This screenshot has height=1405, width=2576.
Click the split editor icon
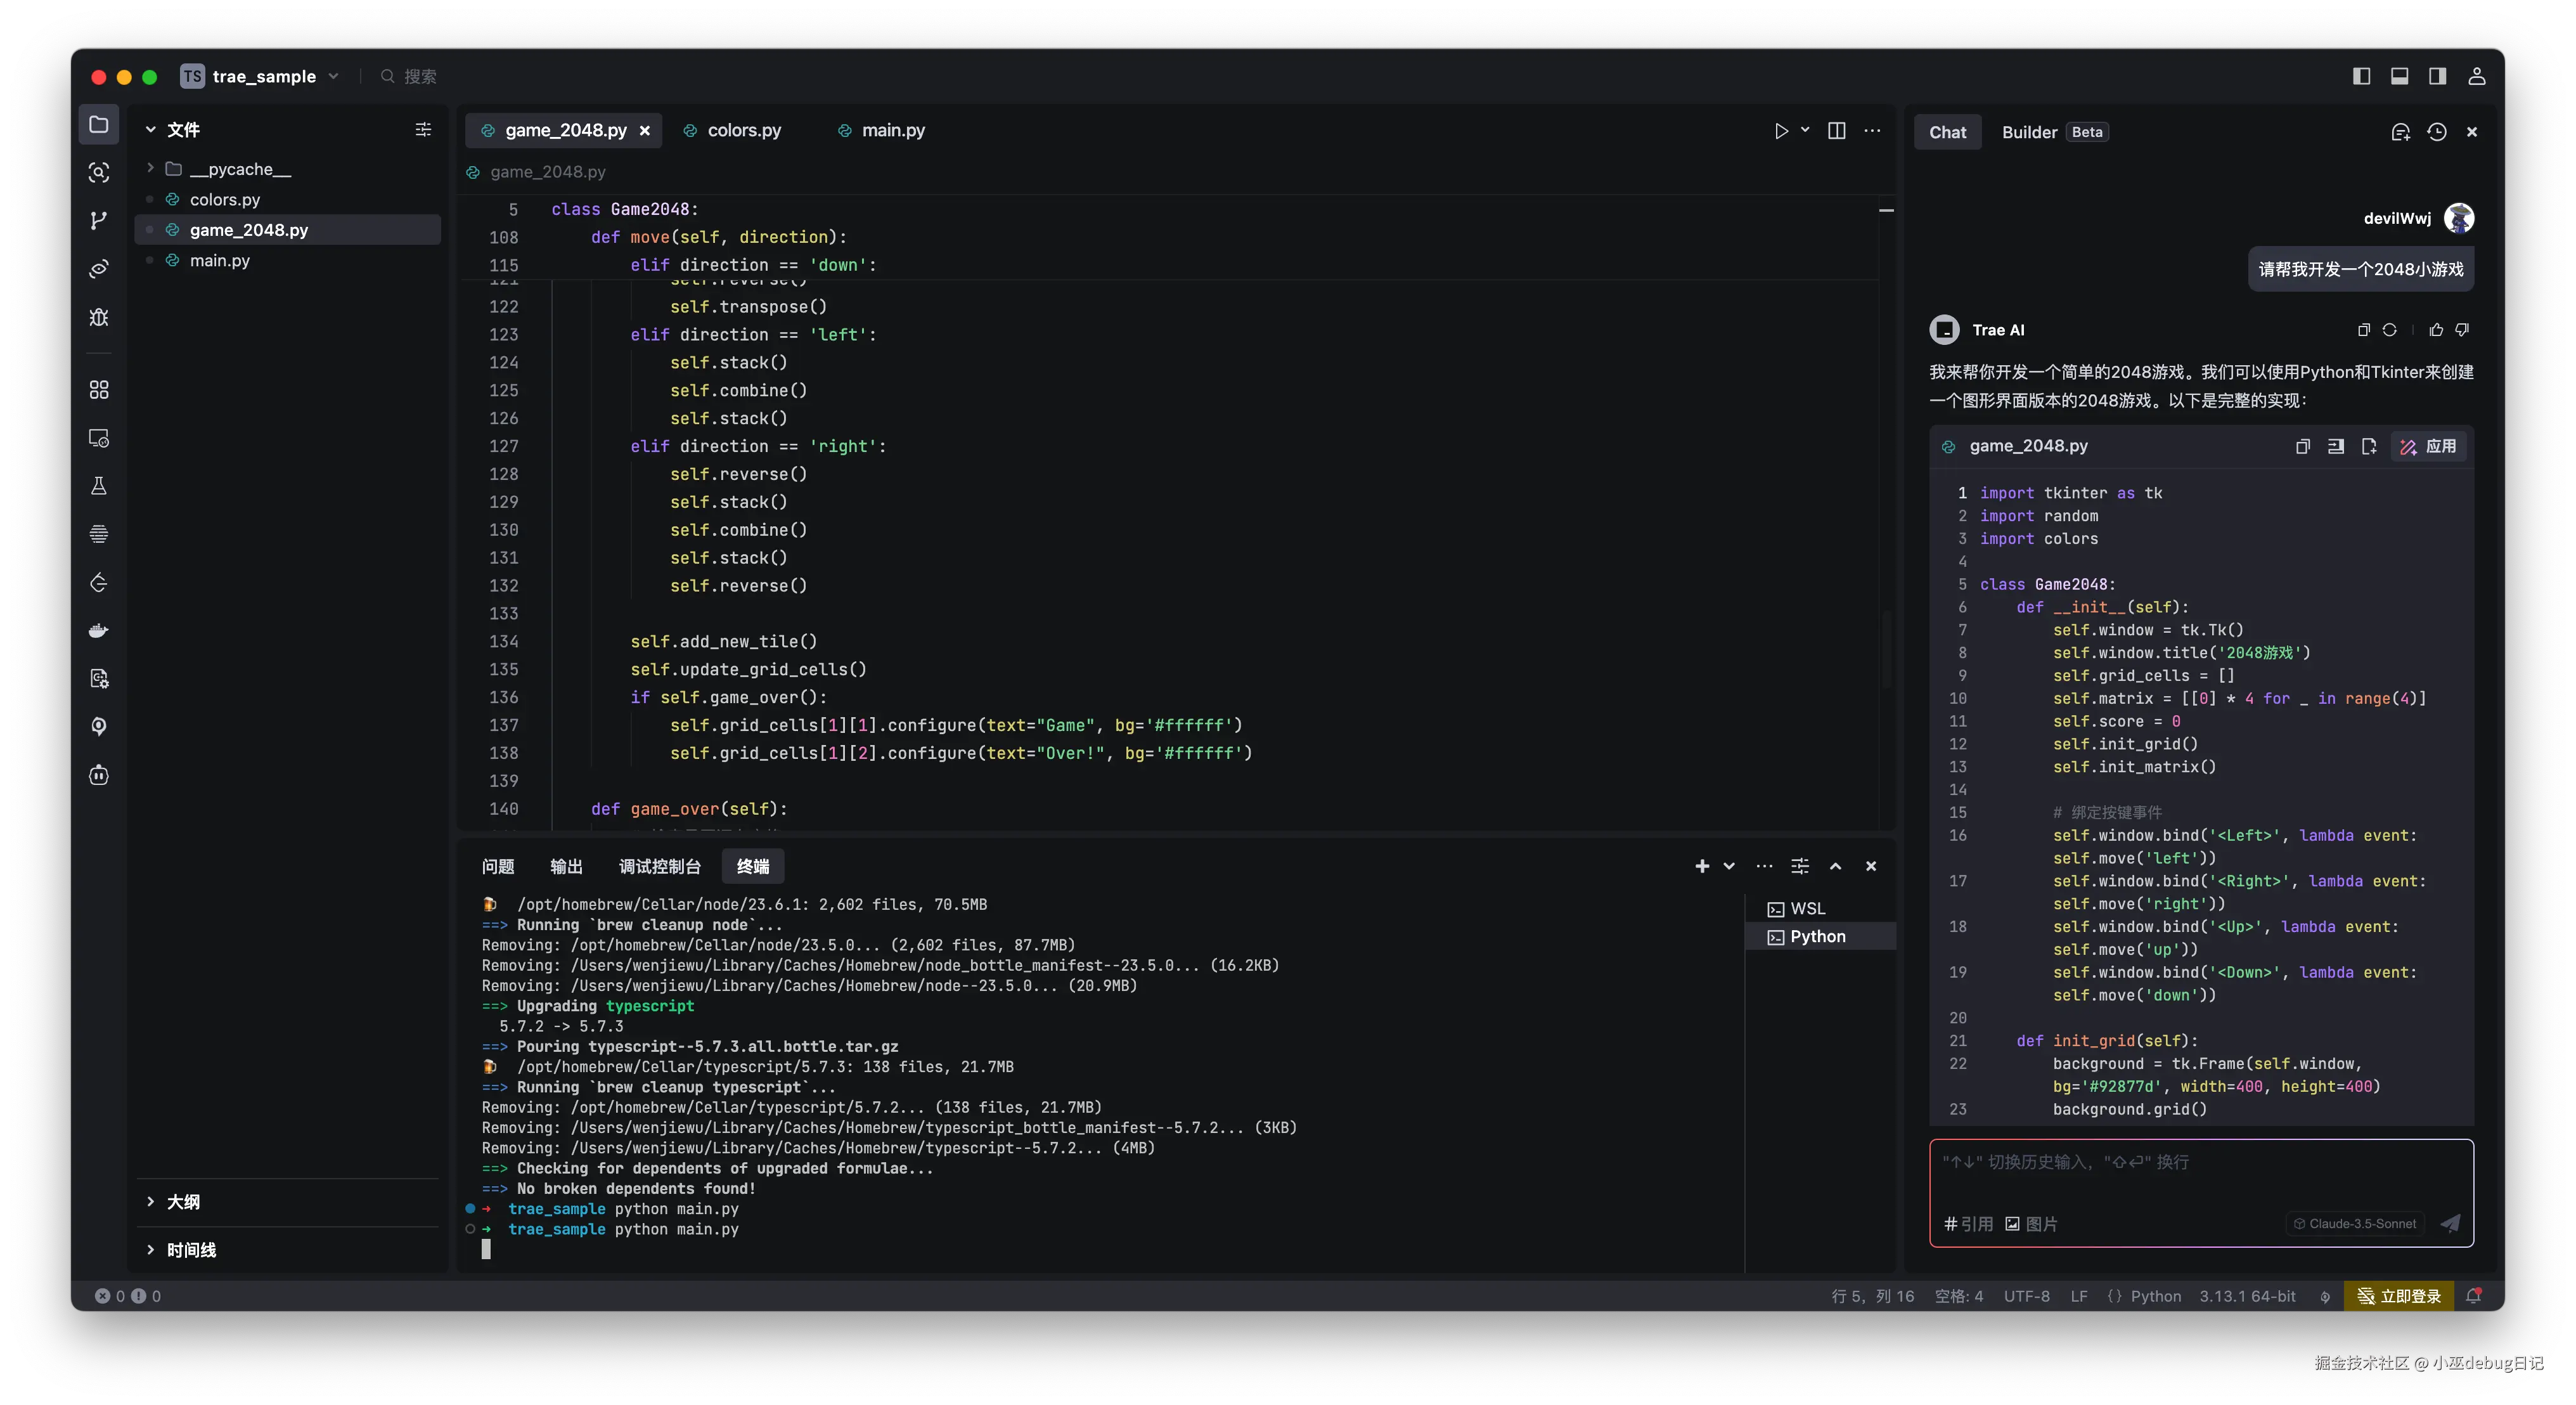[x=1836, y=131]
